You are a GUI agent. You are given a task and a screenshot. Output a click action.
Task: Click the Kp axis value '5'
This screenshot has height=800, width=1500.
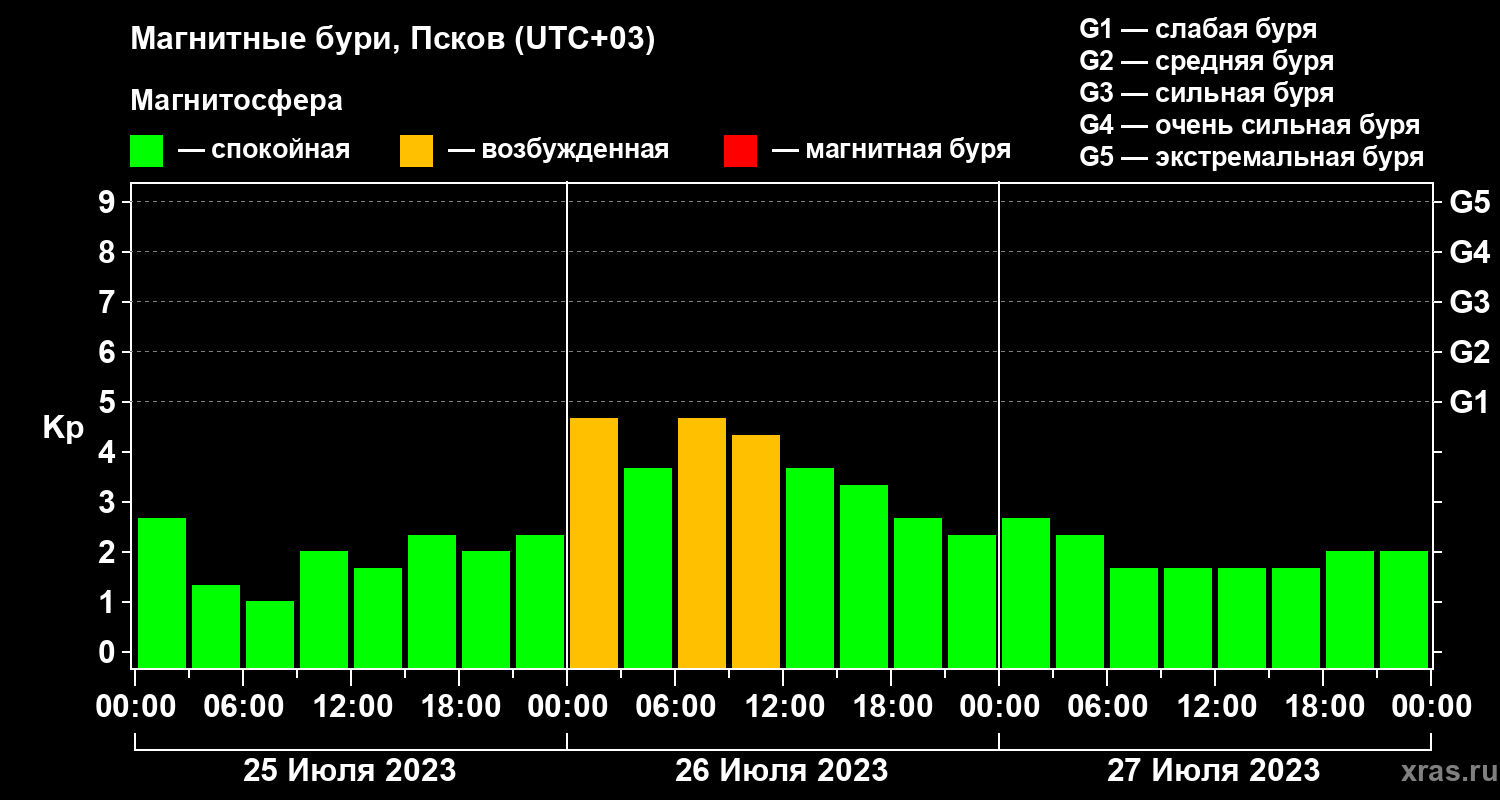point(109,402)
